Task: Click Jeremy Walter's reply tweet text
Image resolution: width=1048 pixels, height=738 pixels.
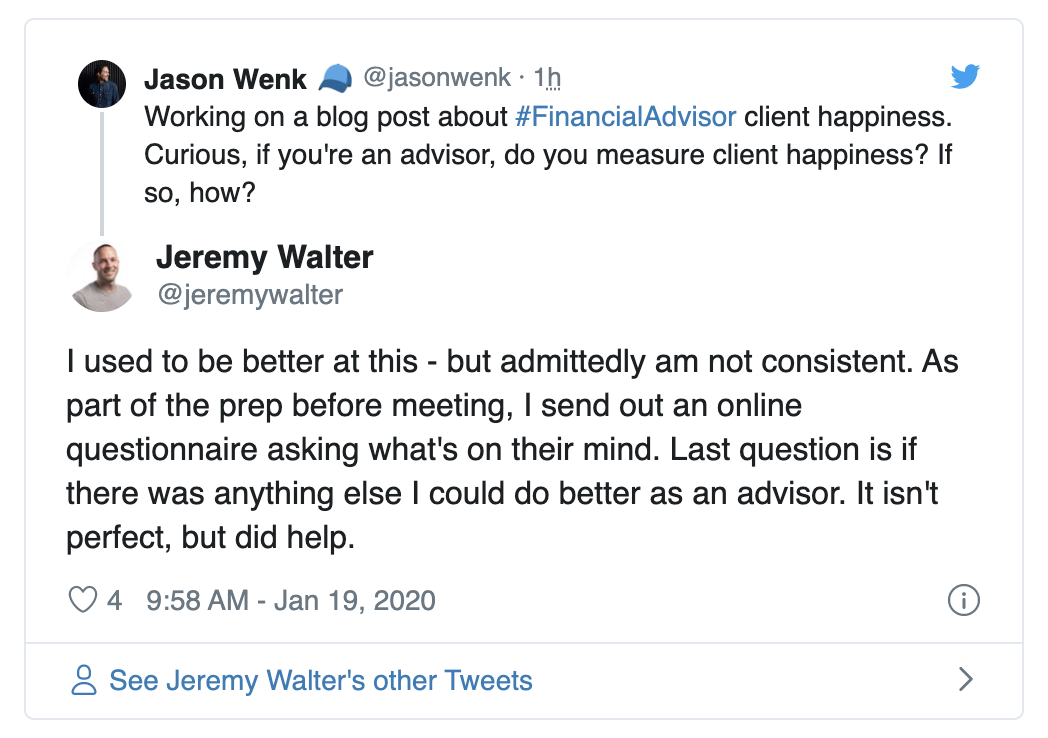Action: pos(512,449)
